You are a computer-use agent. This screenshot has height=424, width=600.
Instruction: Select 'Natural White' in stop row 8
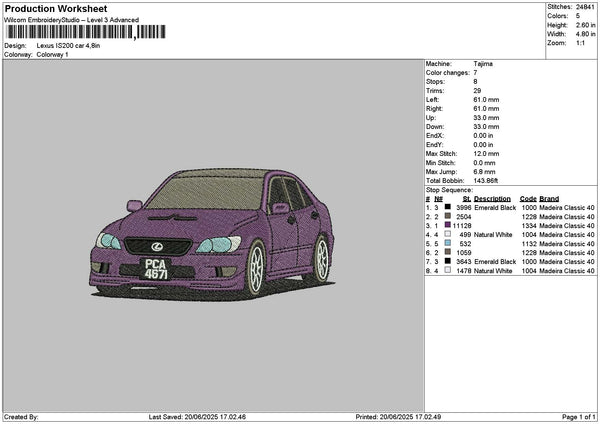(493, 271)
